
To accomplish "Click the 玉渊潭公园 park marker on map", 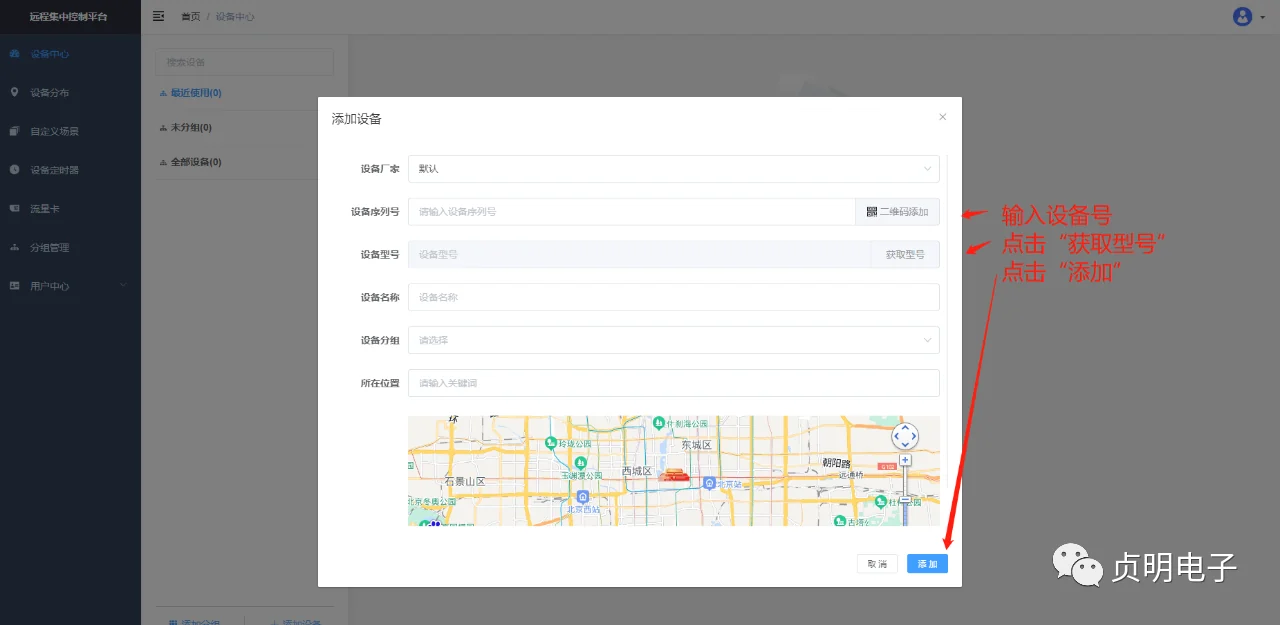I will [580, 463].
